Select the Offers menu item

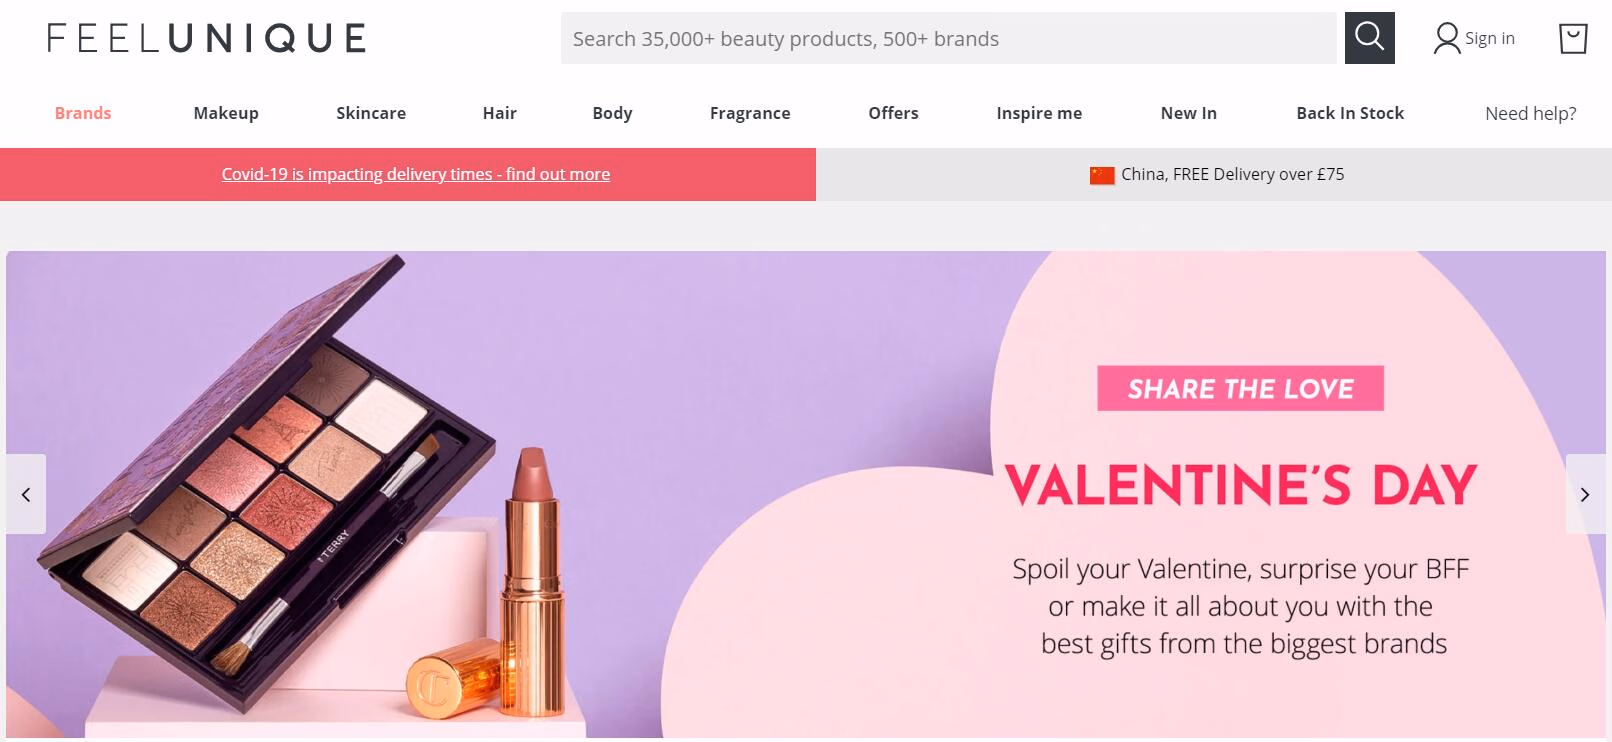pyautogui.click(x=893, y=113)
